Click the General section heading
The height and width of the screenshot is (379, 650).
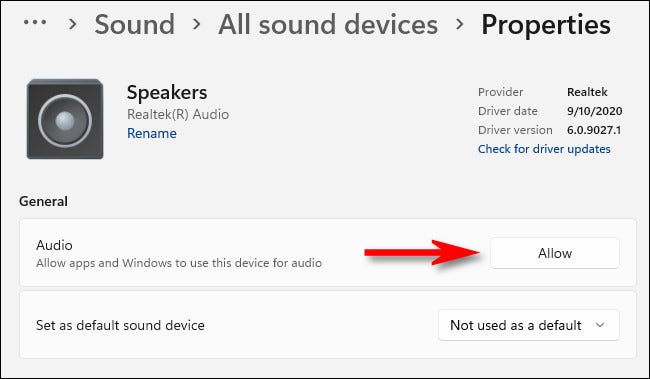[44, 201]
